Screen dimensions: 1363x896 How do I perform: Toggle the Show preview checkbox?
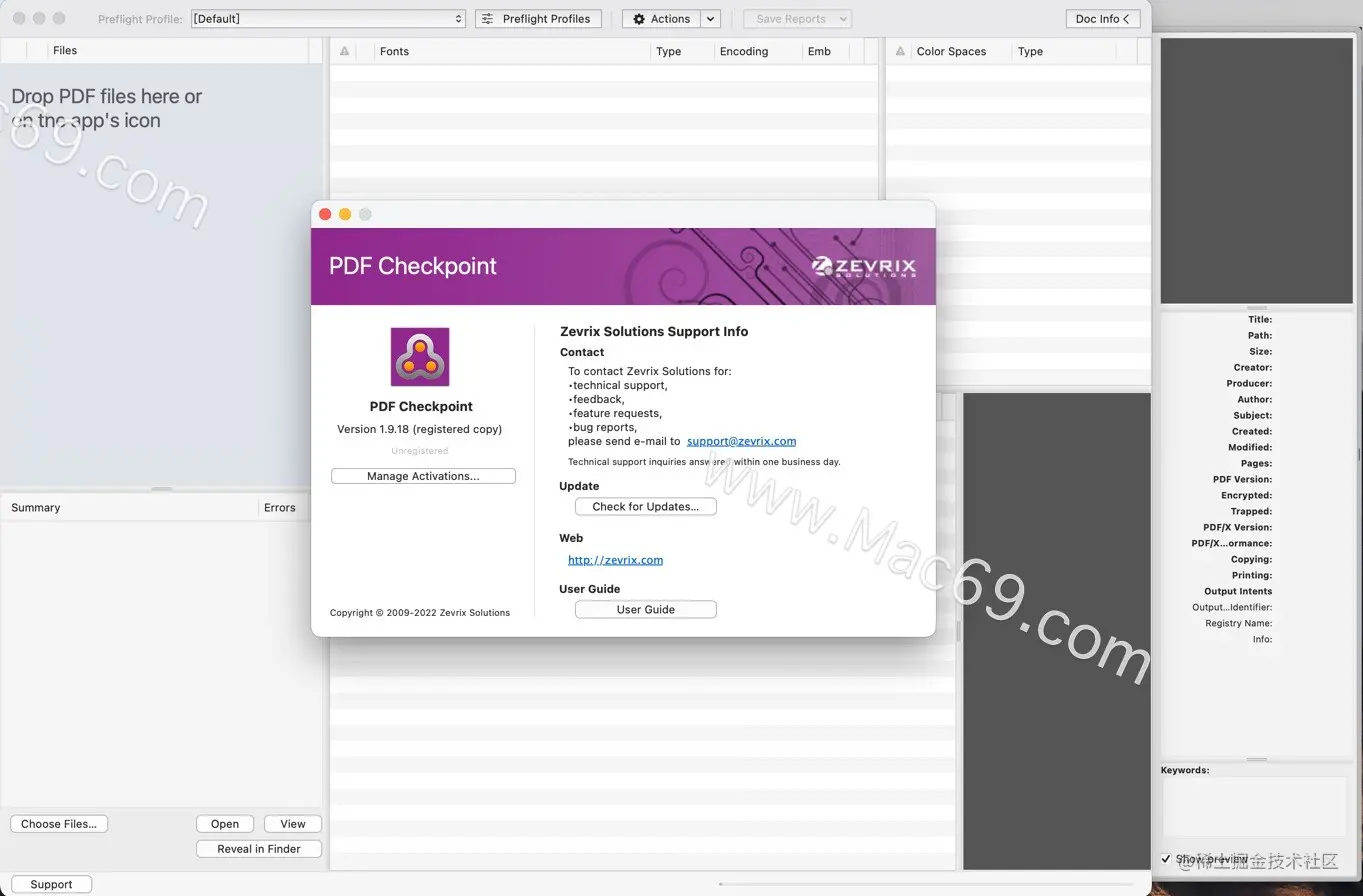(1166, 859)
